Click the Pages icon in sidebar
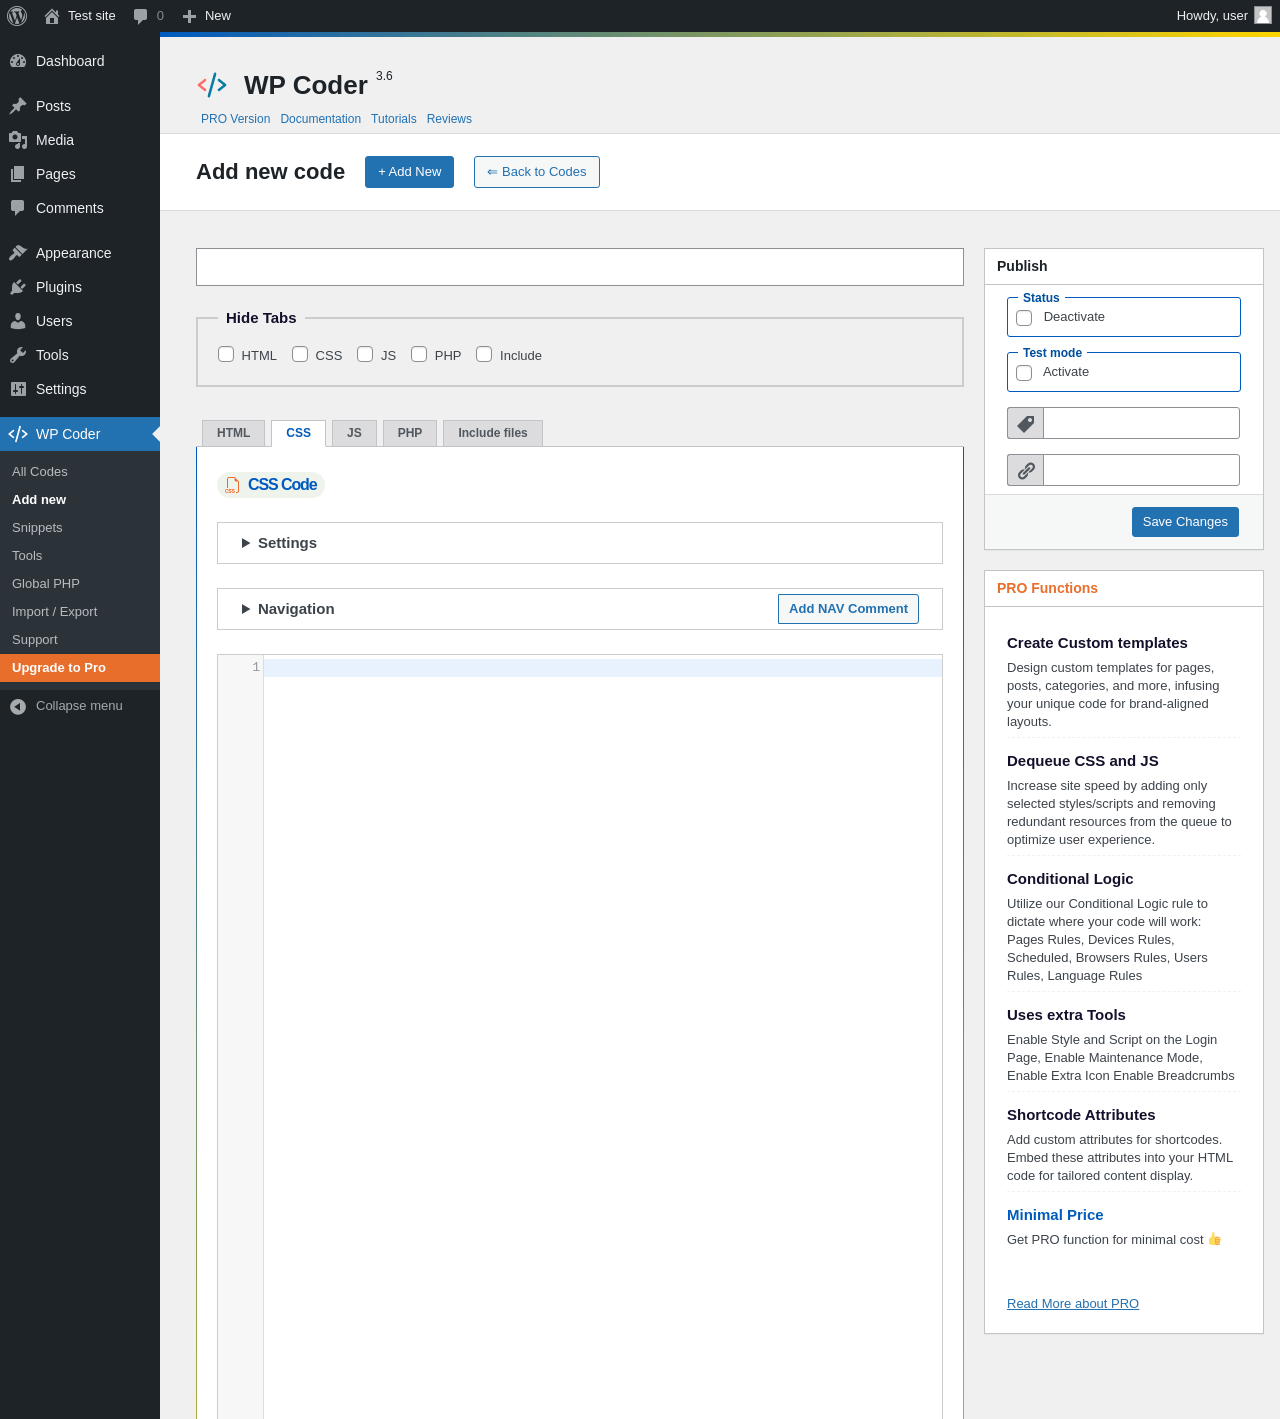The height and width of the screenshot is (1419, 1280). (x=18, y=174)
